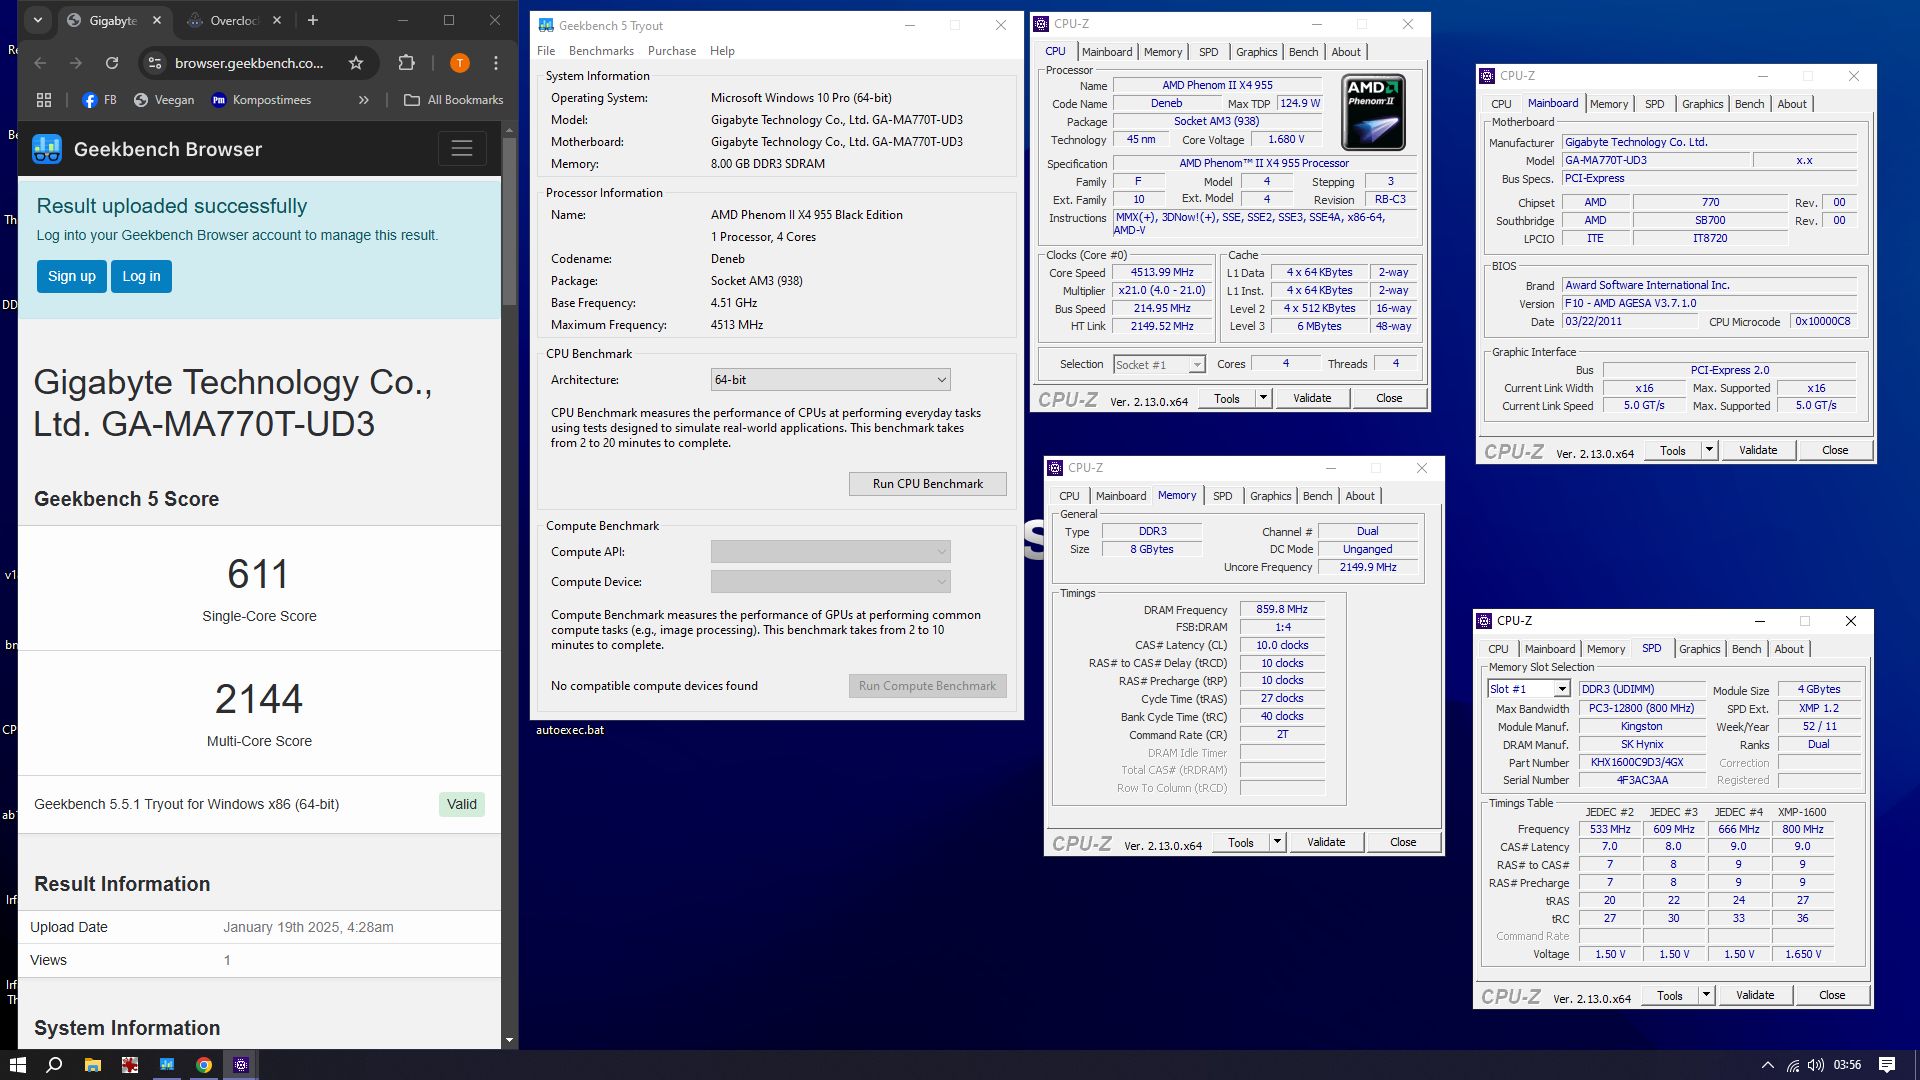Image resolution: width=1920 pixels, height=1080 pixels.
Task: Show more bookmarks via the chevron
Action: (363, 100)
